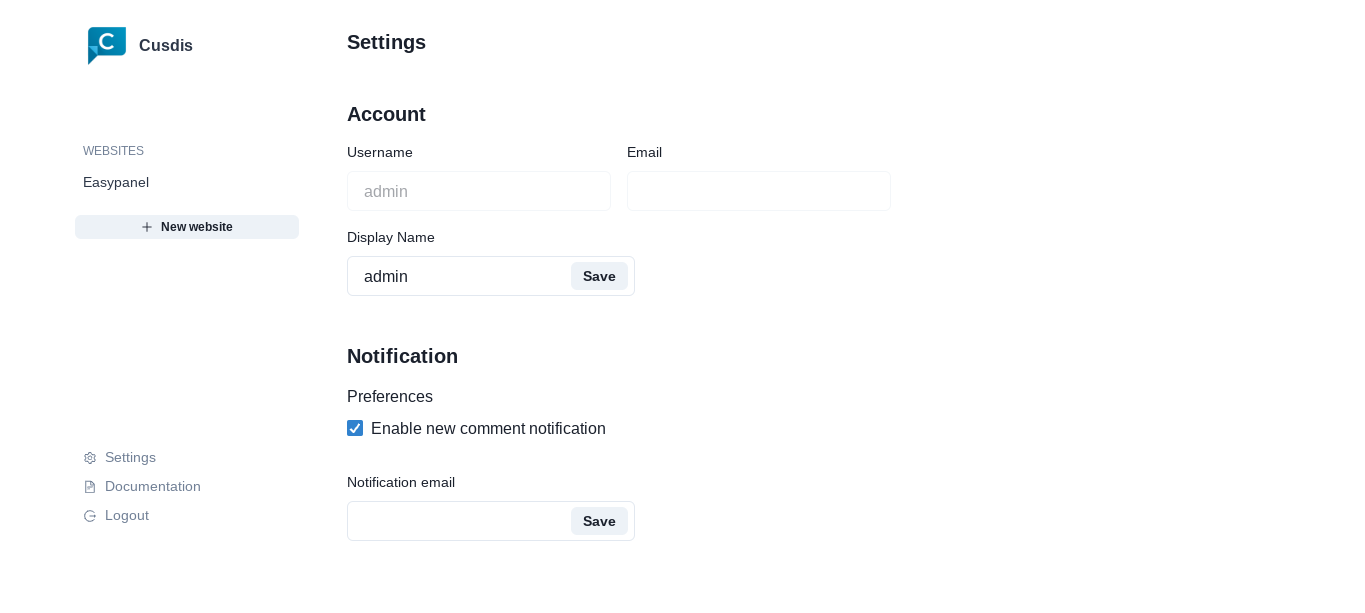Save the notification email
This screenshot has height=613, width=1365.
(599, 521)
